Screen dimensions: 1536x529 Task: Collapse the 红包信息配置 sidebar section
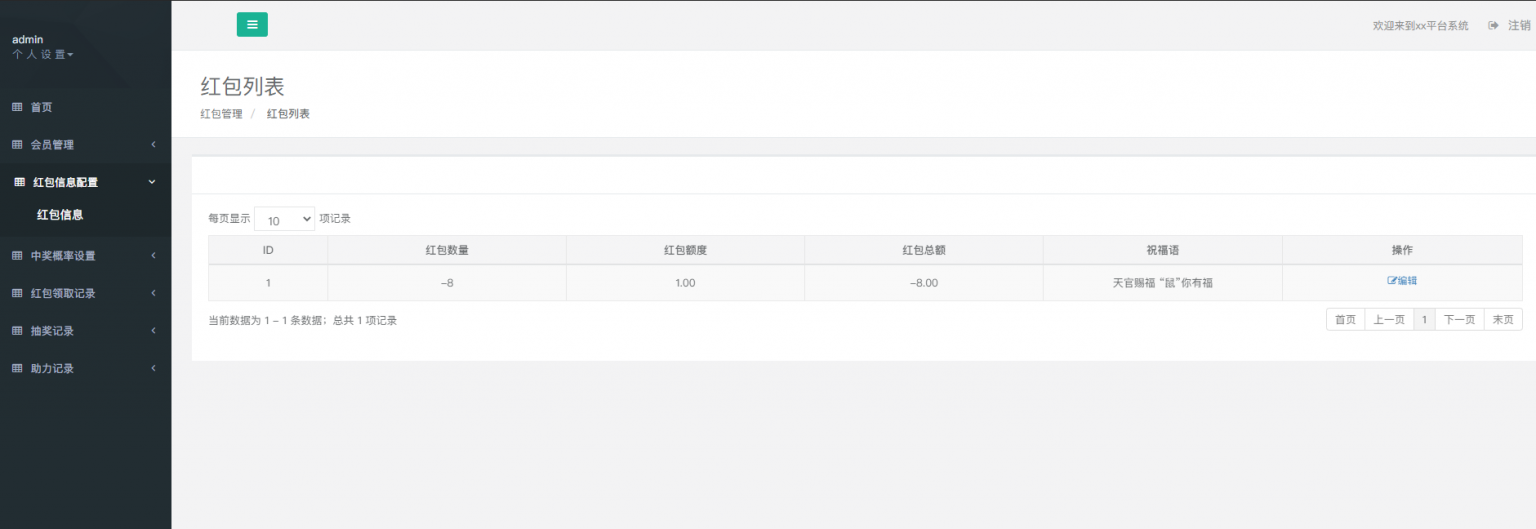pyautogui.click(x=152, y=182)
